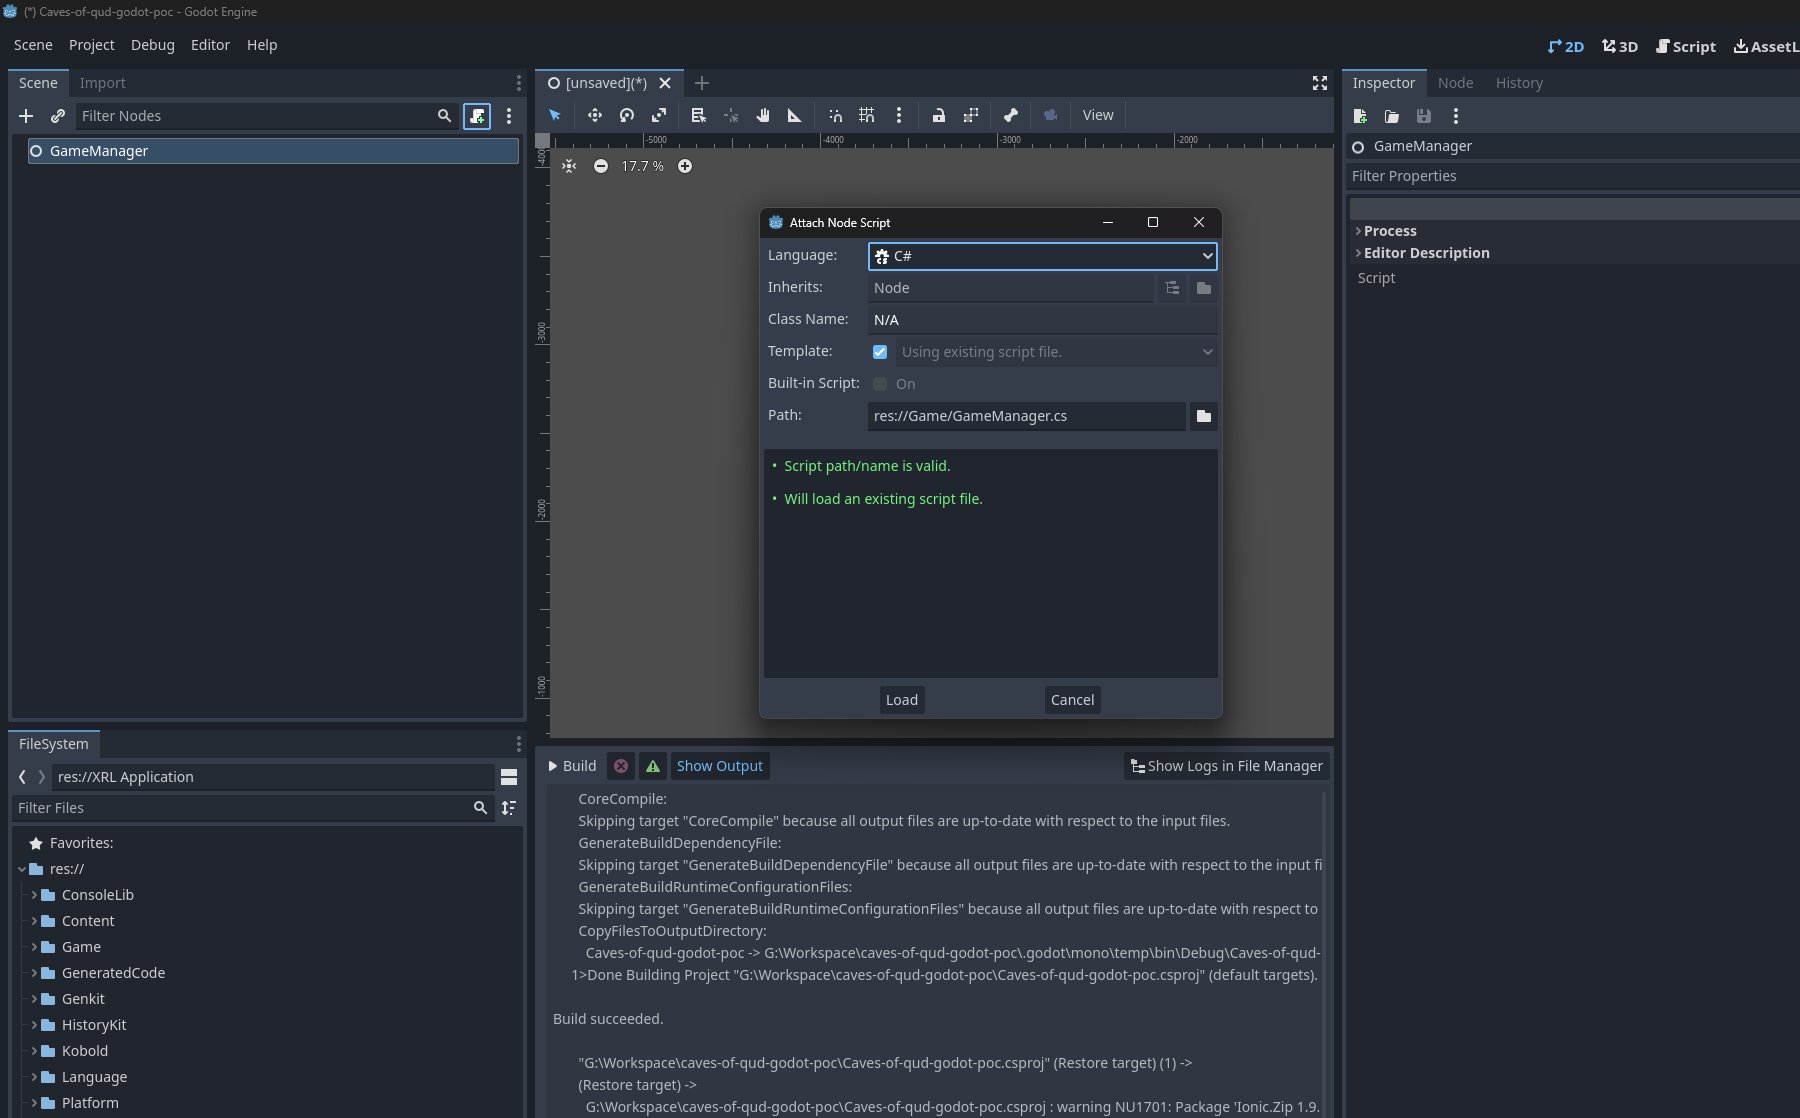Toggle the build warnings filter button
Image resolution: width=1800 pixels, height=1118 pixels.
653,766
